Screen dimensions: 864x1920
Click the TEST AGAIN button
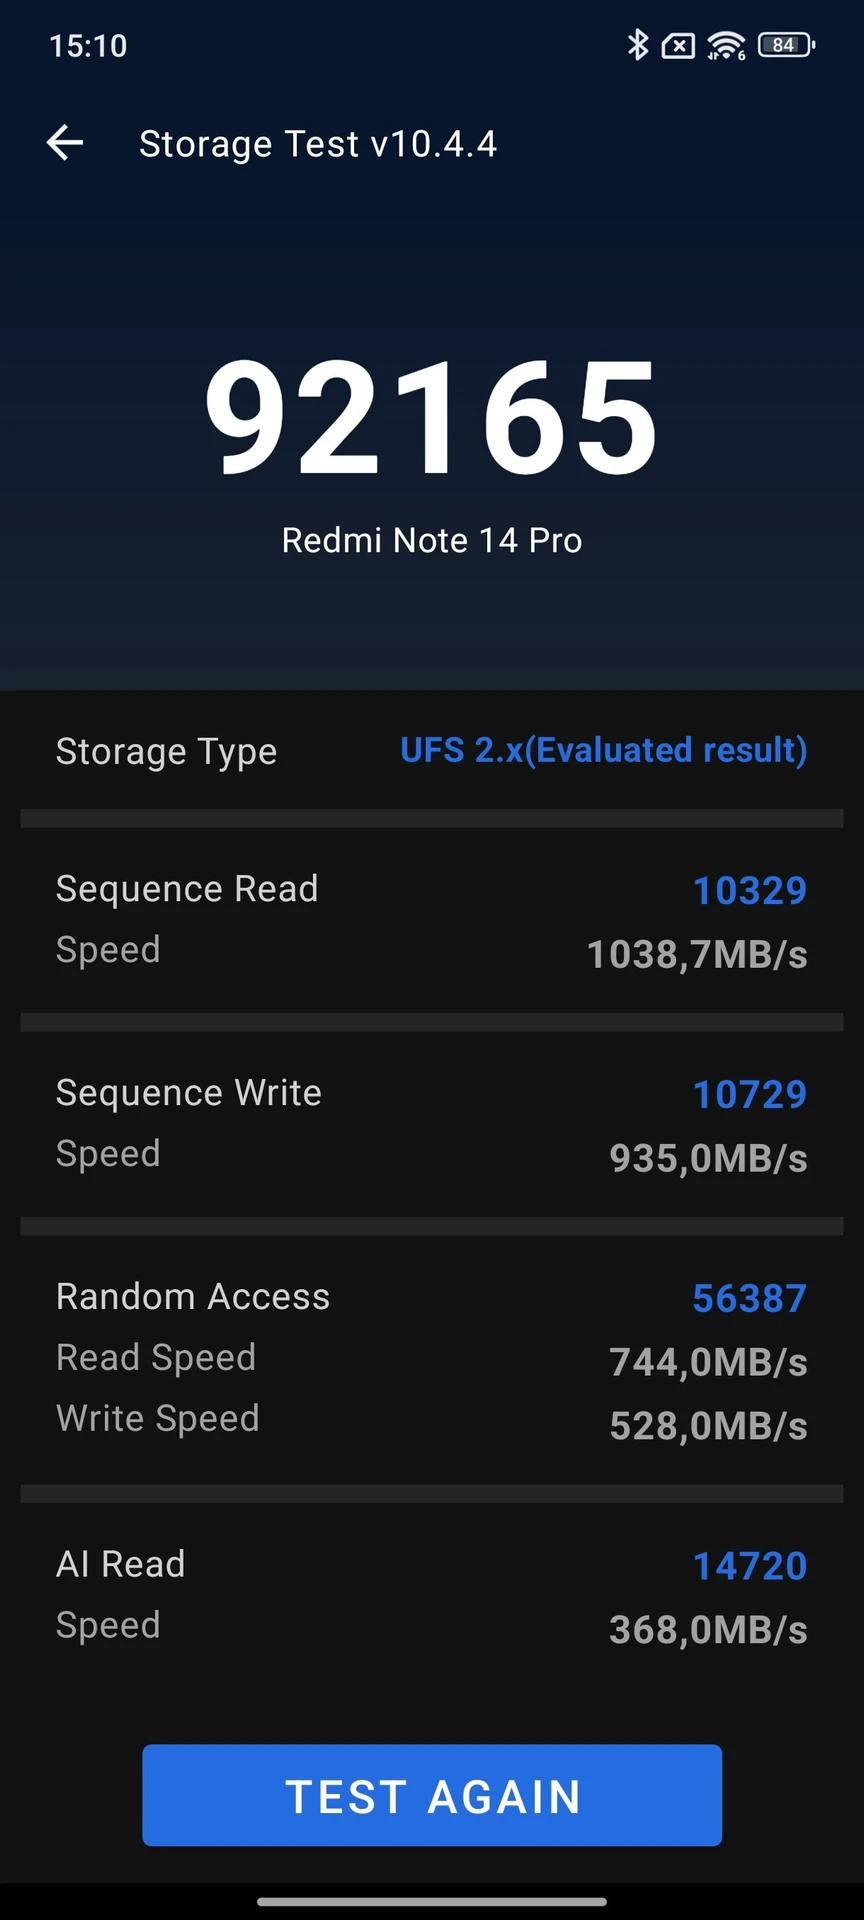[x=432, y=1795]
